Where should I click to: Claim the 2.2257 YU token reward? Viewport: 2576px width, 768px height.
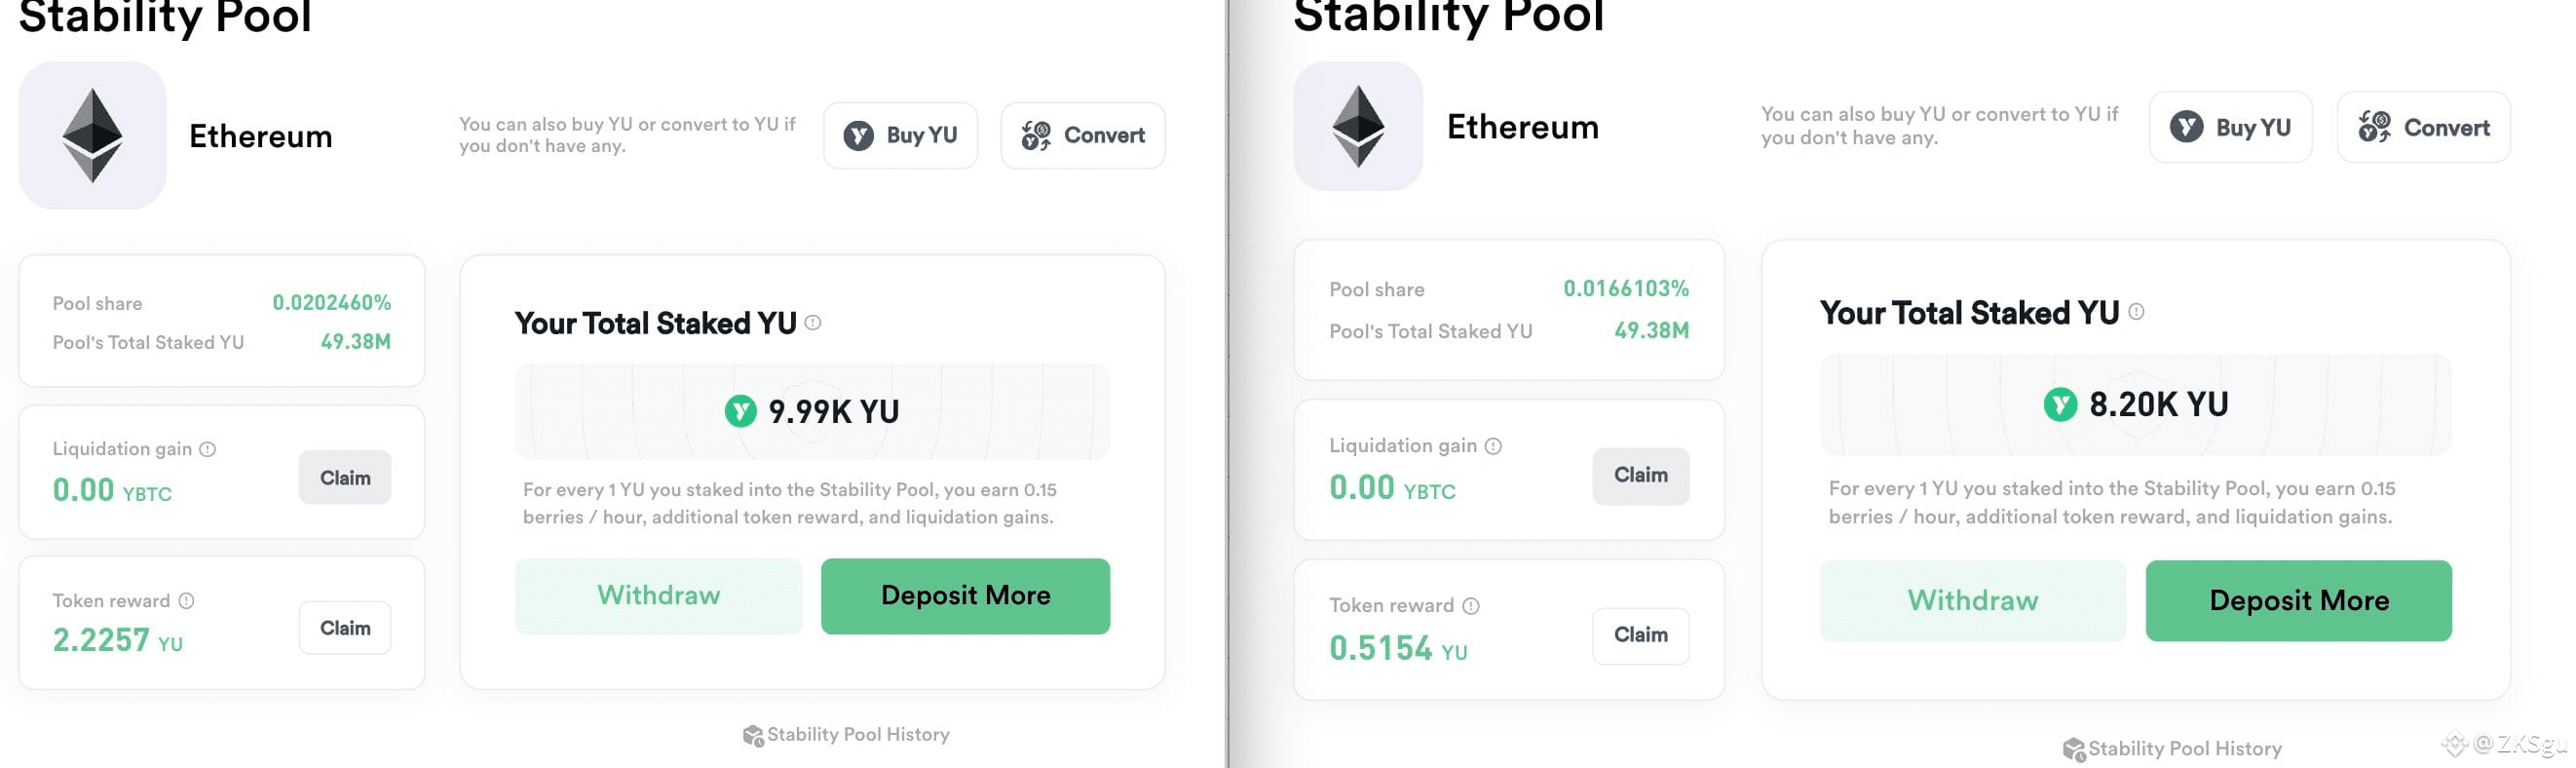tap(345, 628)
